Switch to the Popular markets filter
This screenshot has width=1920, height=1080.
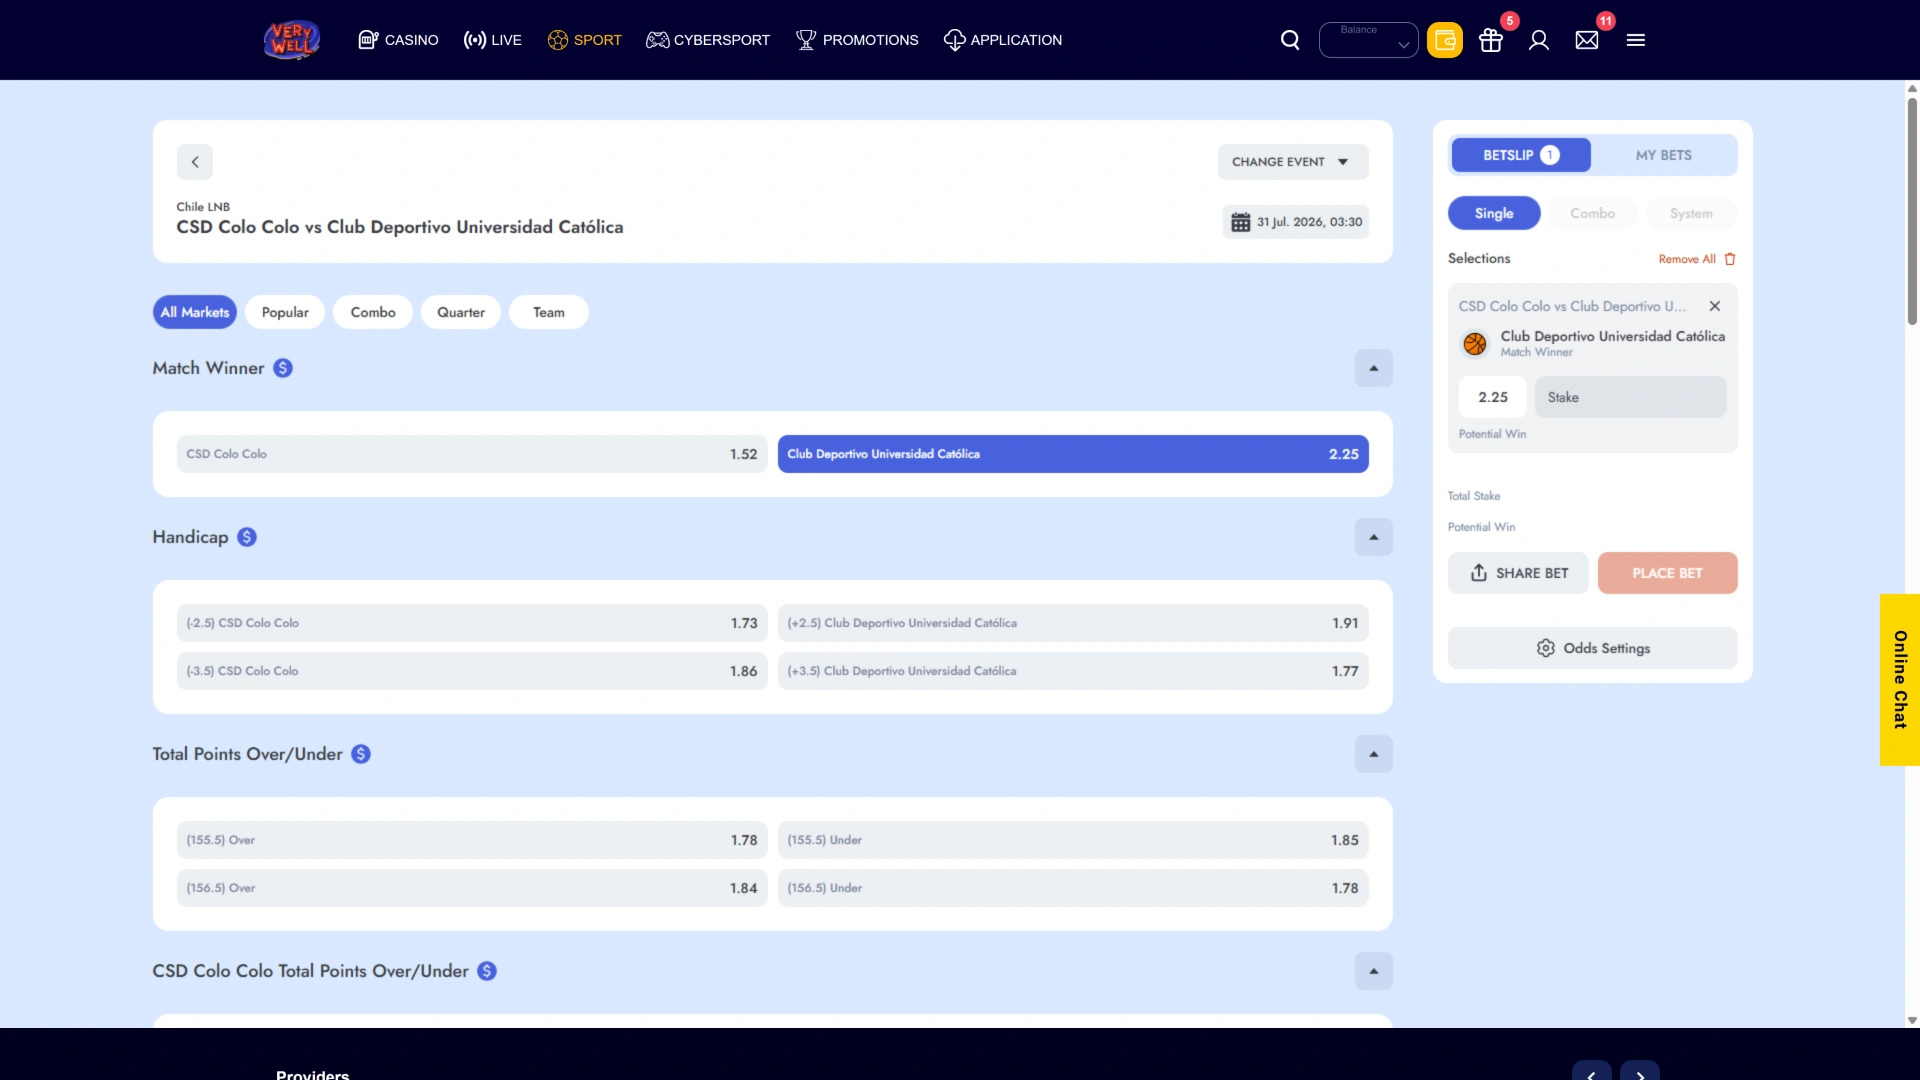point(285,312)
